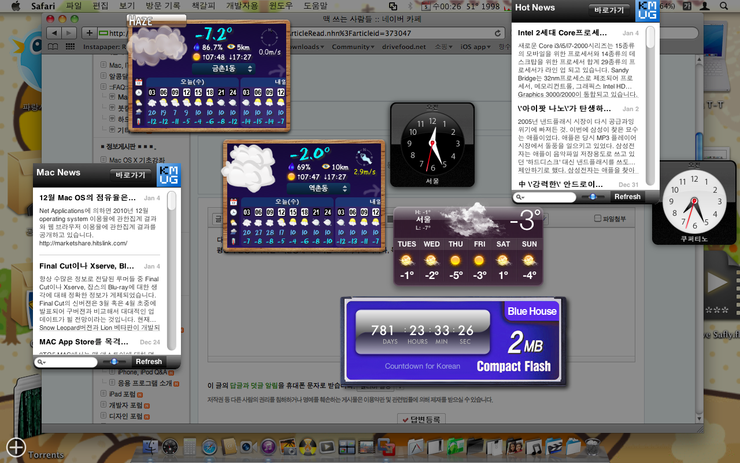Open drivefood.net bookmark in Safari
This screenshot has height=463, width=740.
[404, 47]
